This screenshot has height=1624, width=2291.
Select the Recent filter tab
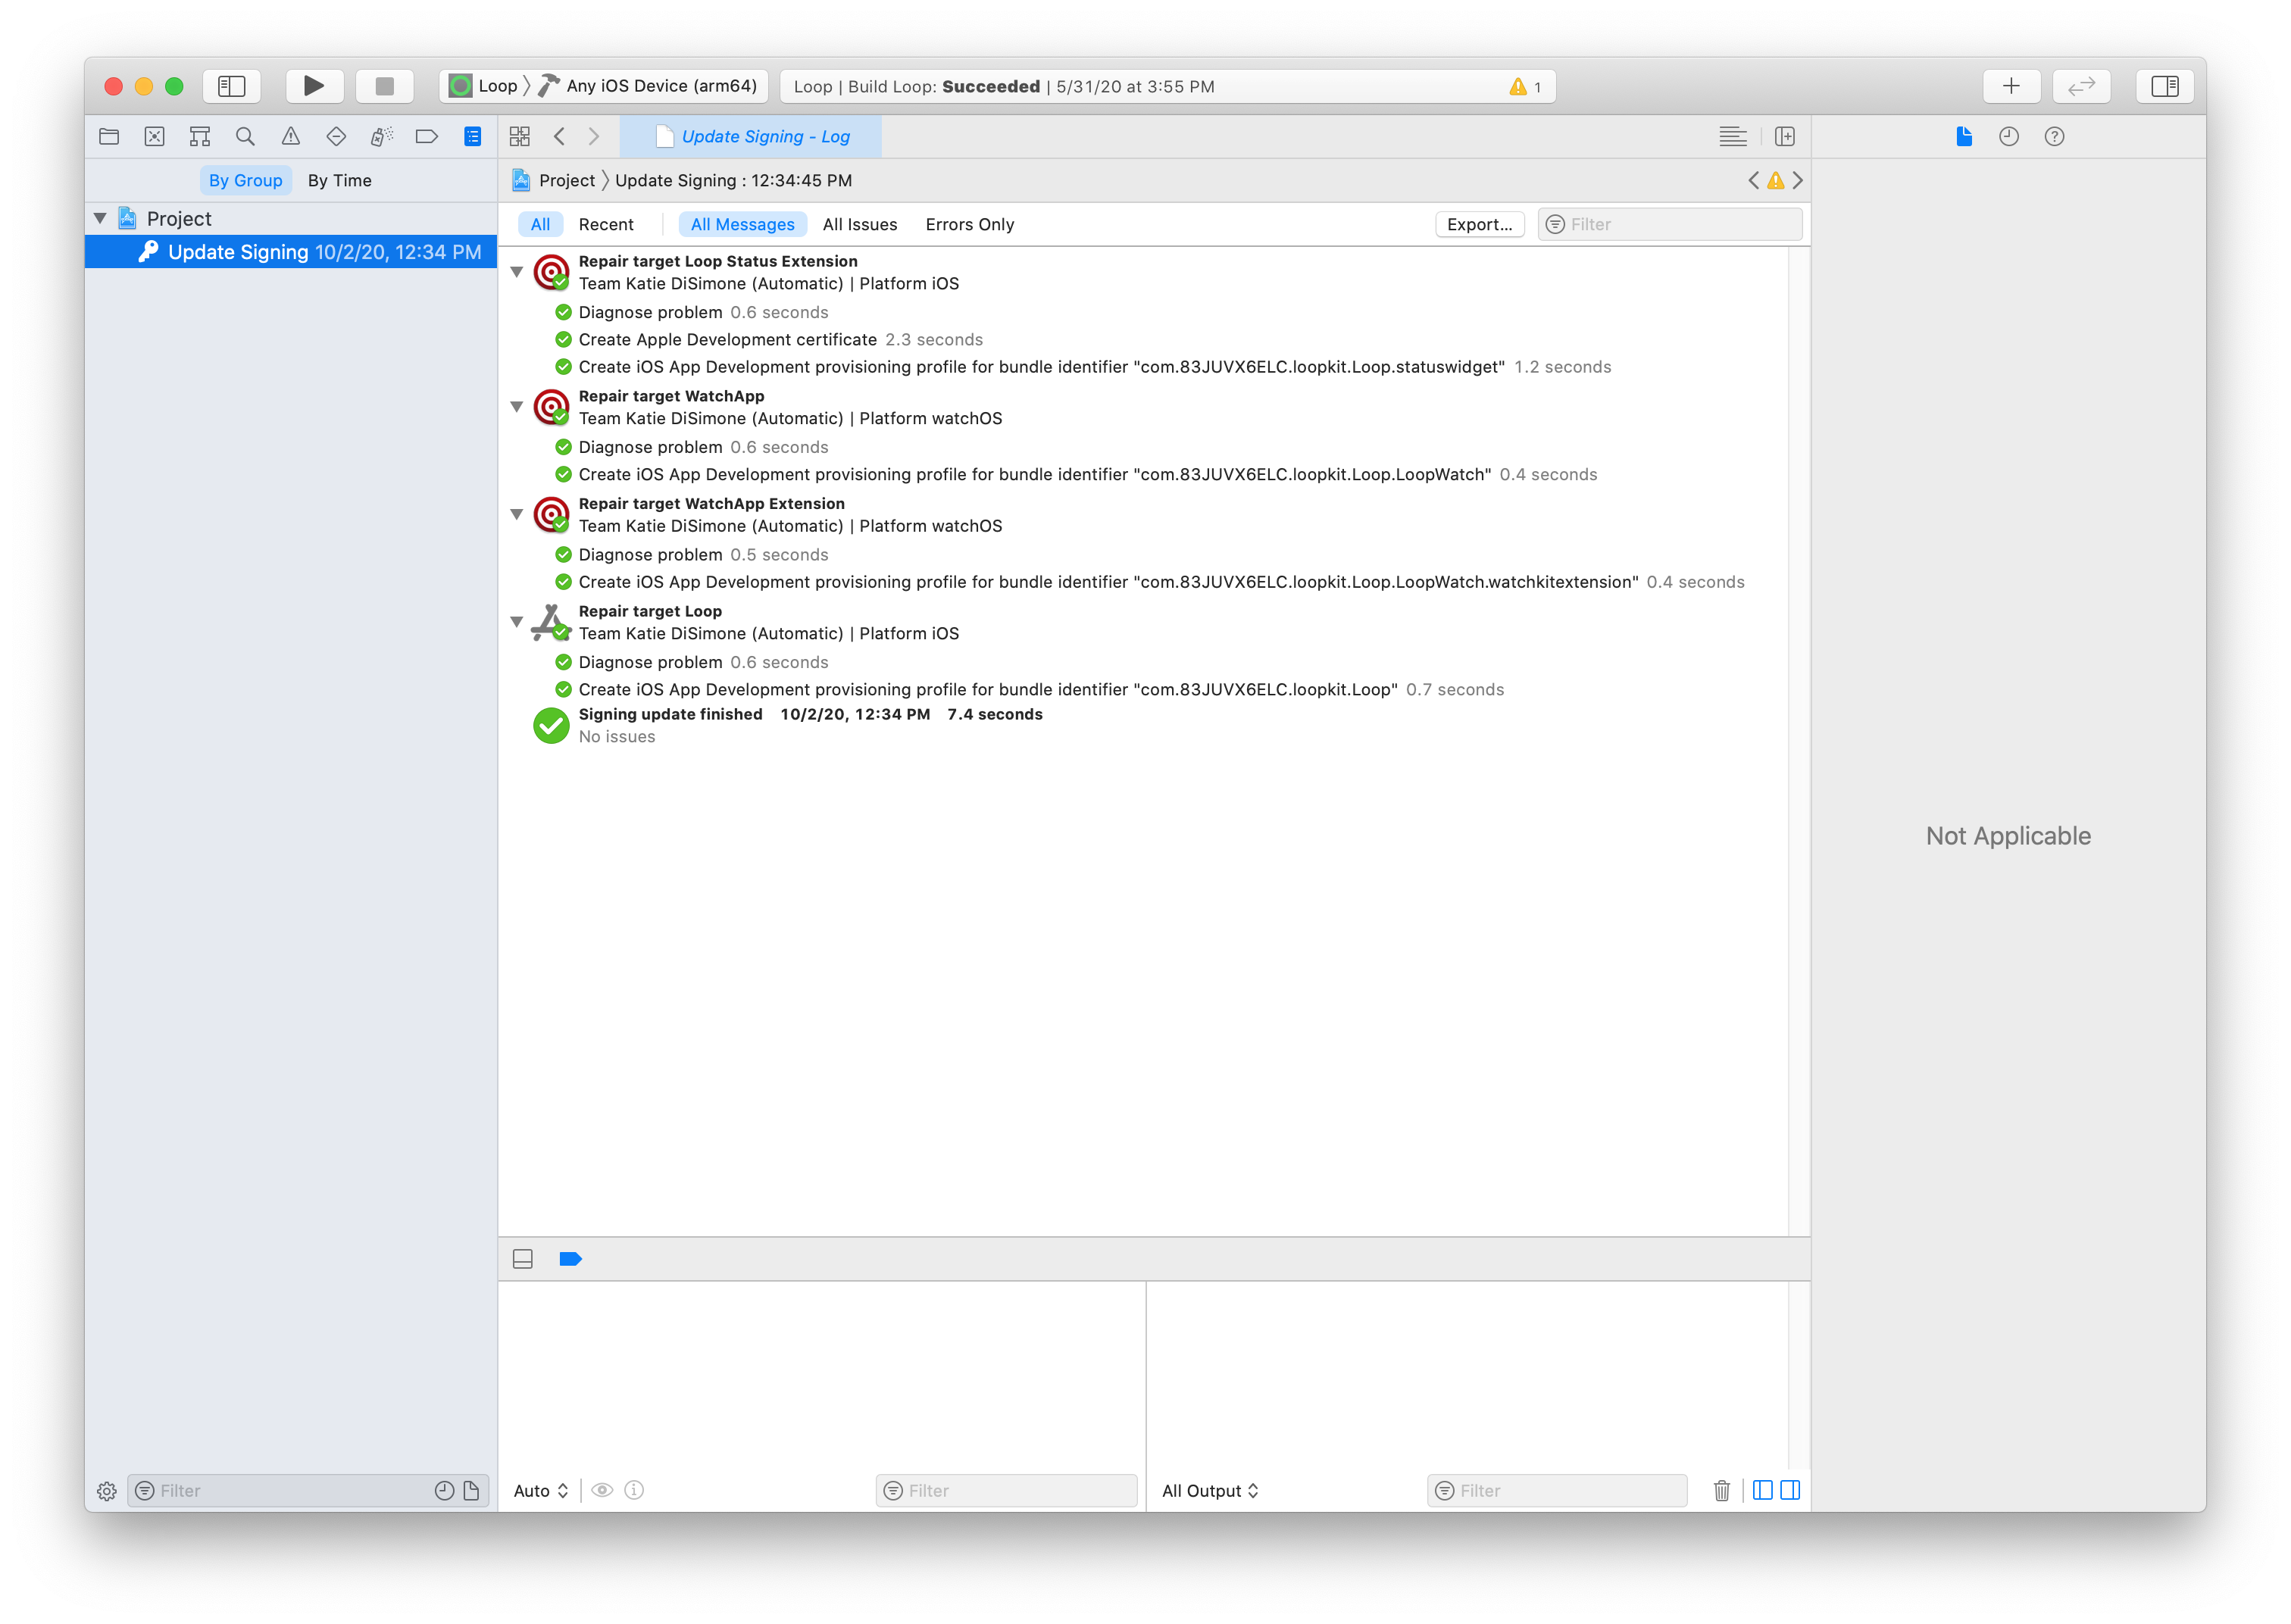coord(606,224)
